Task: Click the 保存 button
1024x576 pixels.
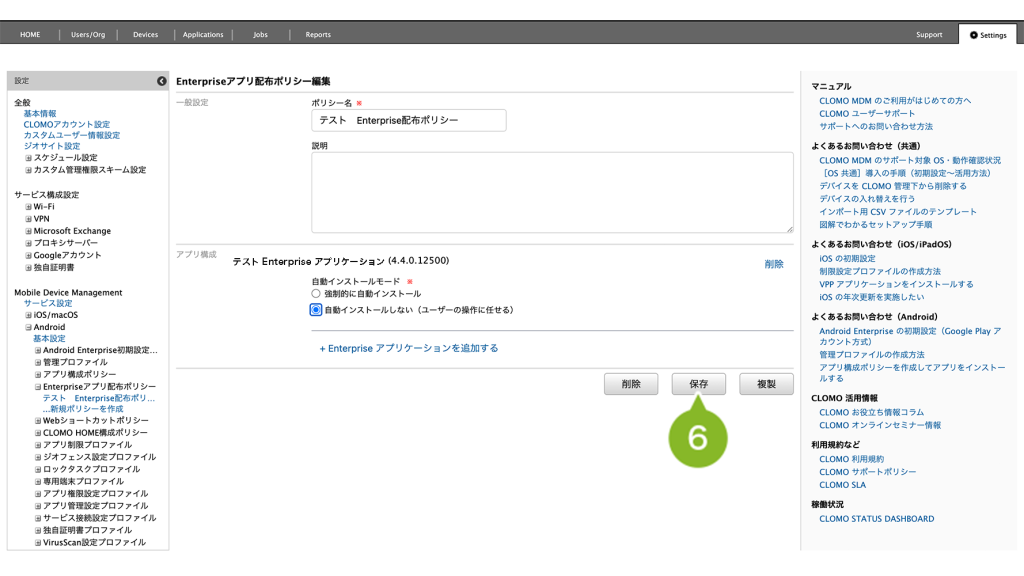Action: tap(698, 384)
